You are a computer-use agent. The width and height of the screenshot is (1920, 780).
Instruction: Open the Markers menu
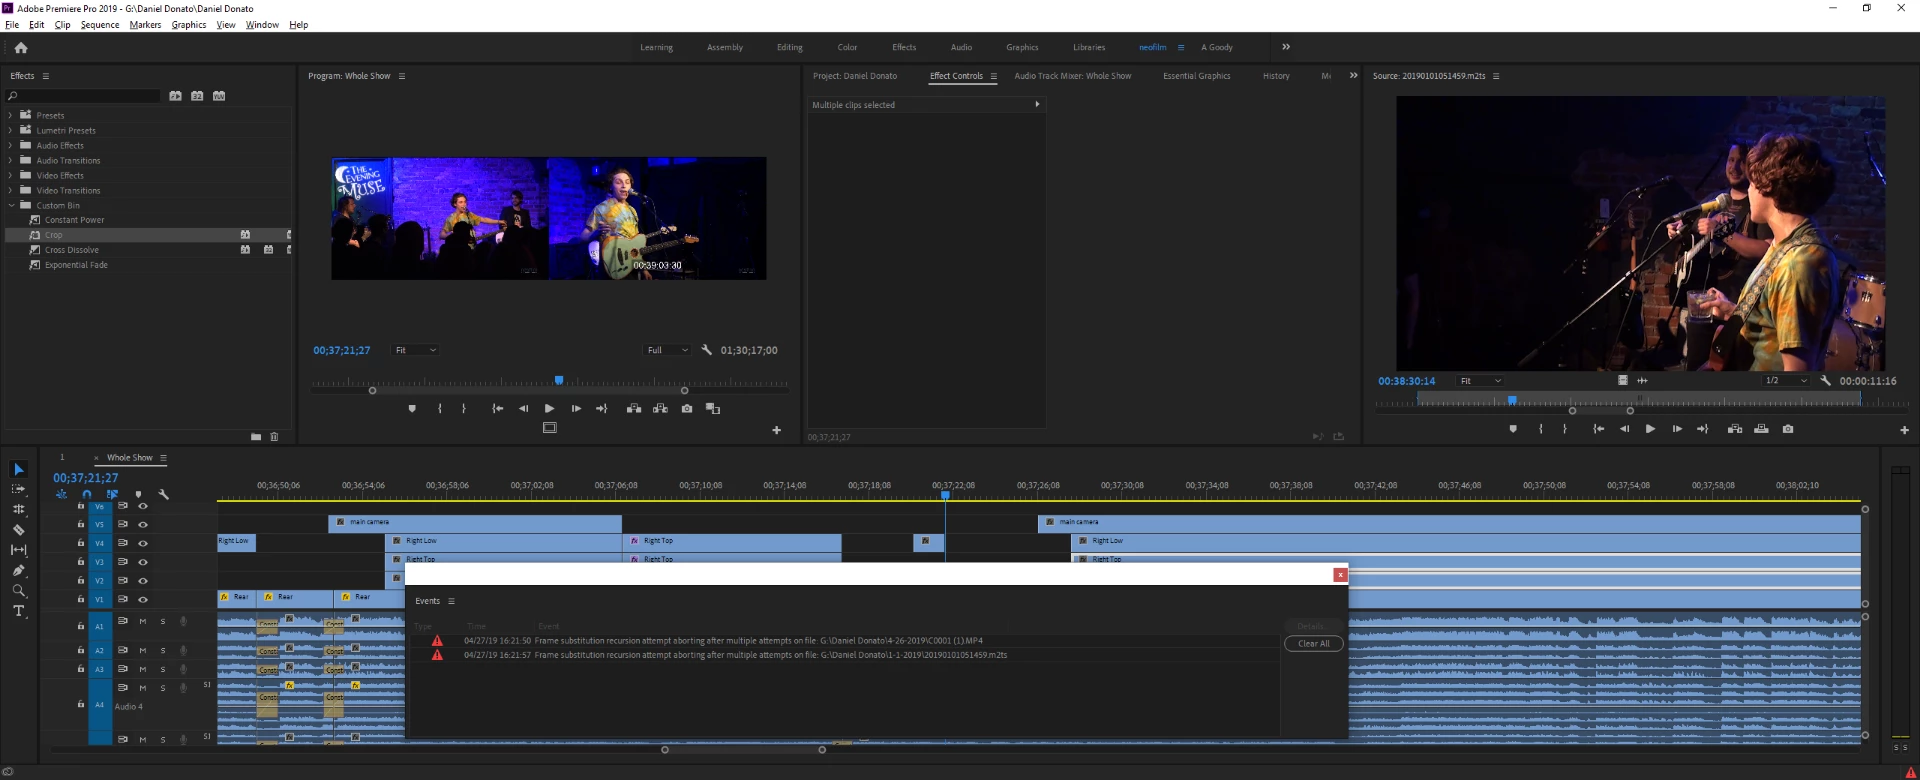pyautogui.click(x=145, y=25)
